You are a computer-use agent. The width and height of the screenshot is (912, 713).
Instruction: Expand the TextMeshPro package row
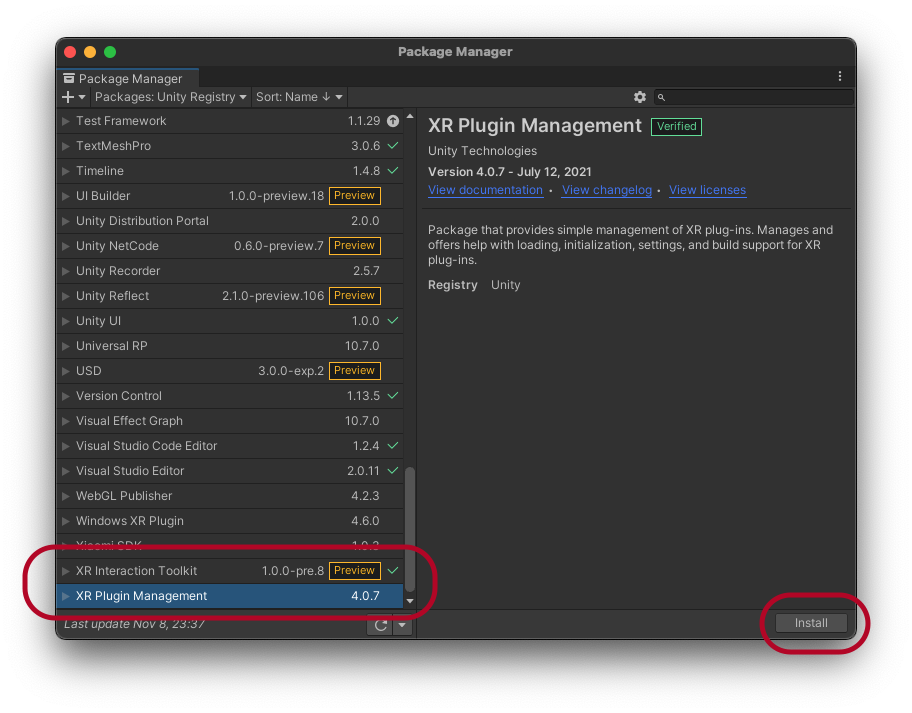[66, 146]
